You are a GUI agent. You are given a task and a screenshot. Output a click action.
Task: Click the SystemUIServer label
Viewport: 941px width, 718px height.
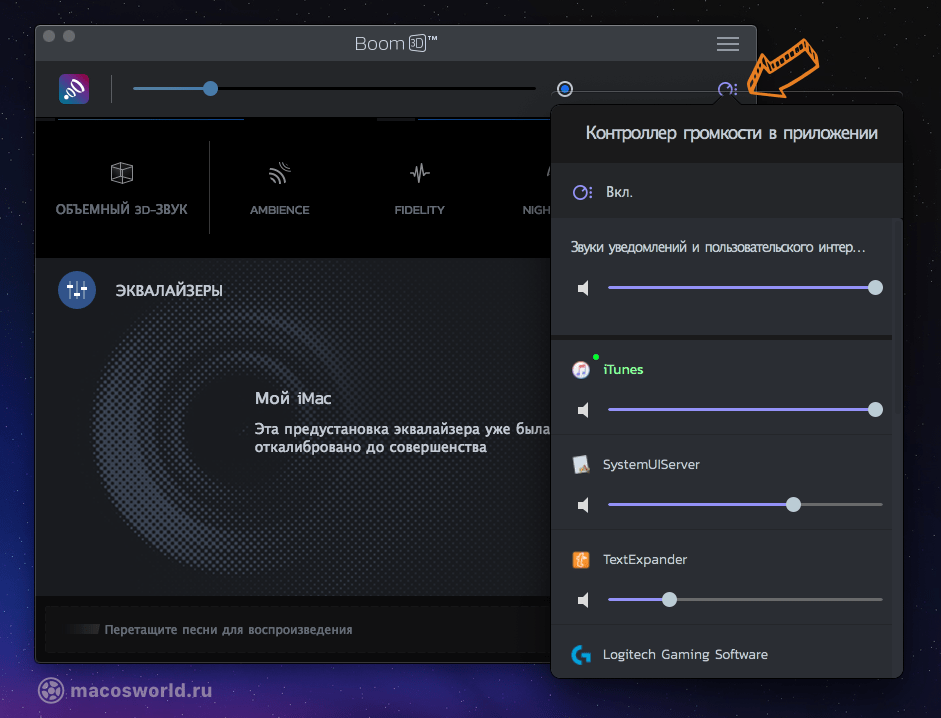point(651,464)
